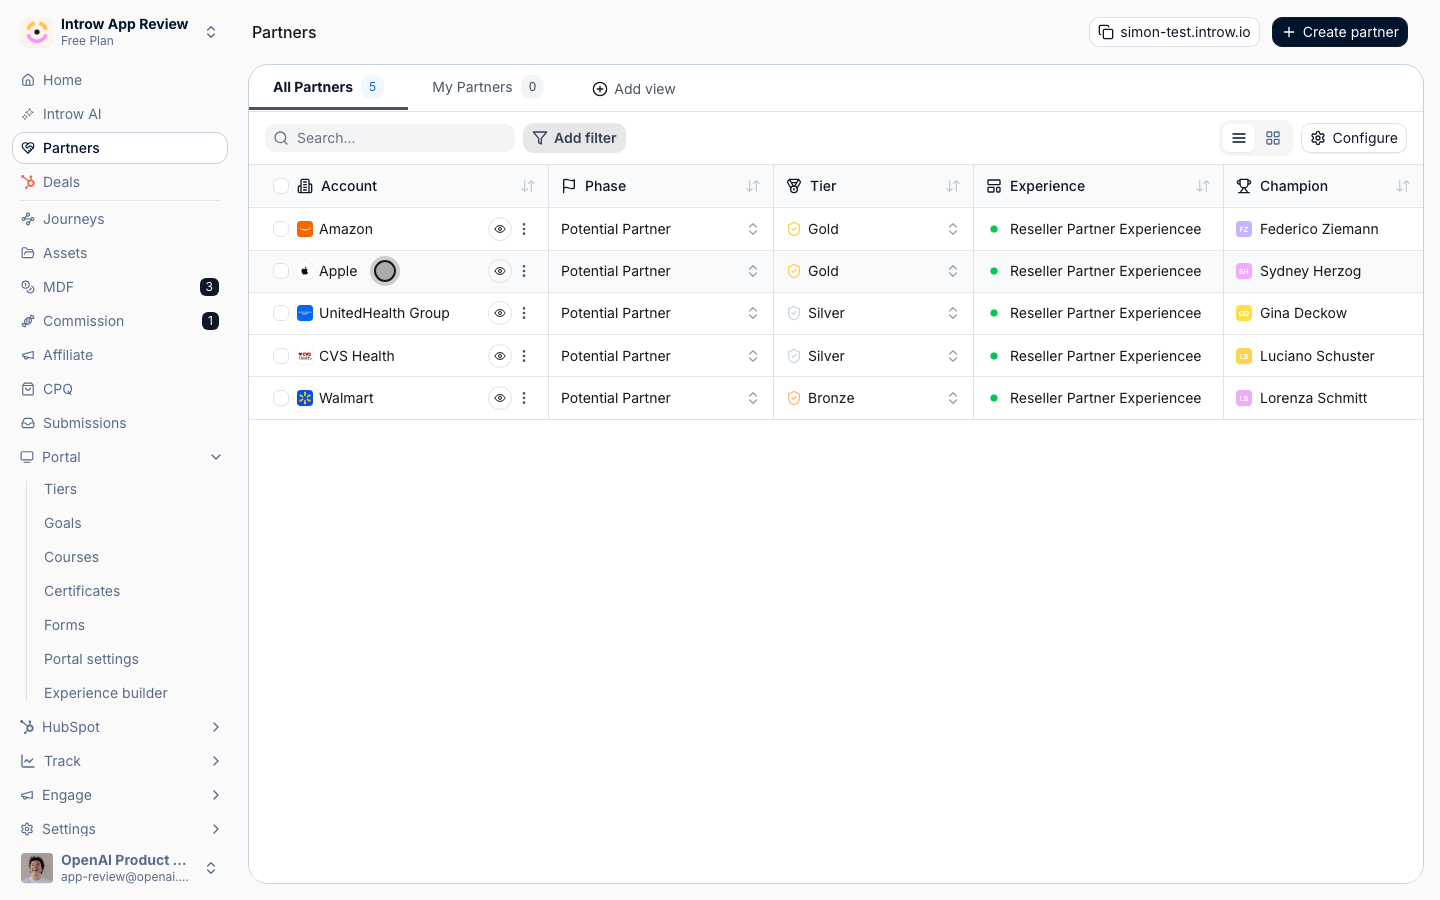Screen dimensions: 1440x900
Task: Click the Add filter button
Action: 574,138
